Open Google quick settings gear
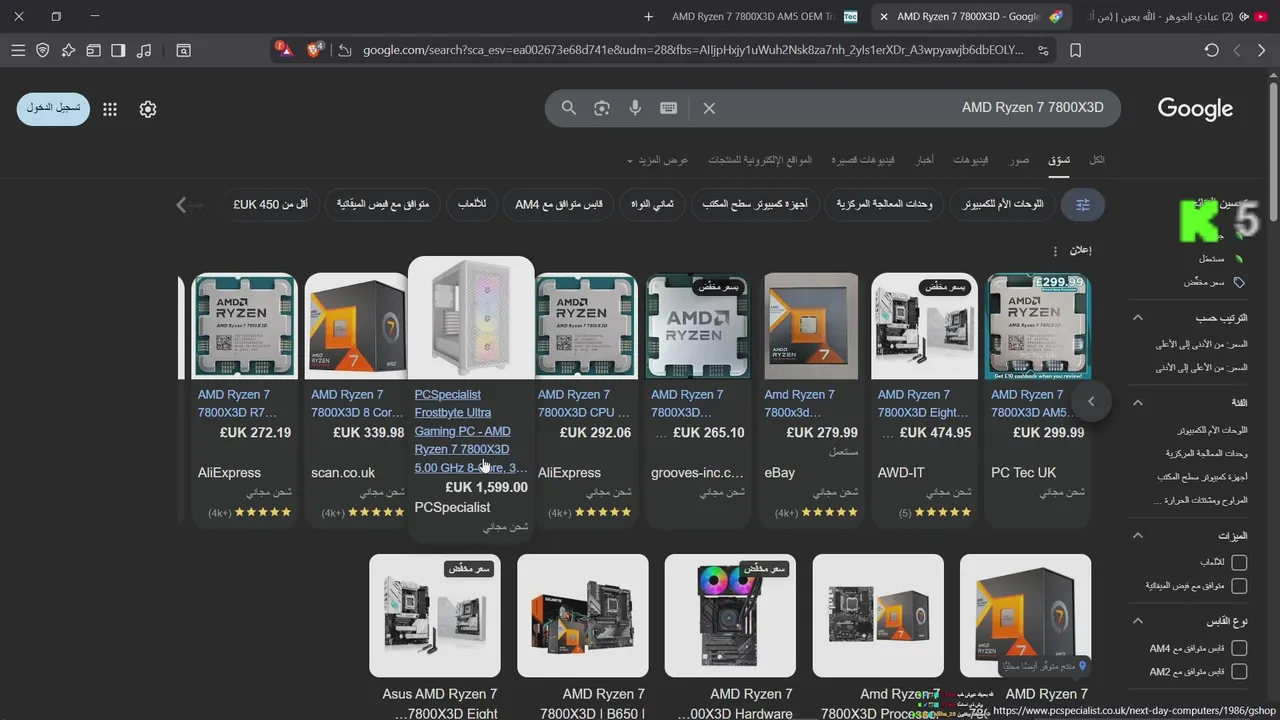The width and height of the screenshot is (1280, 720). (148, 109)
